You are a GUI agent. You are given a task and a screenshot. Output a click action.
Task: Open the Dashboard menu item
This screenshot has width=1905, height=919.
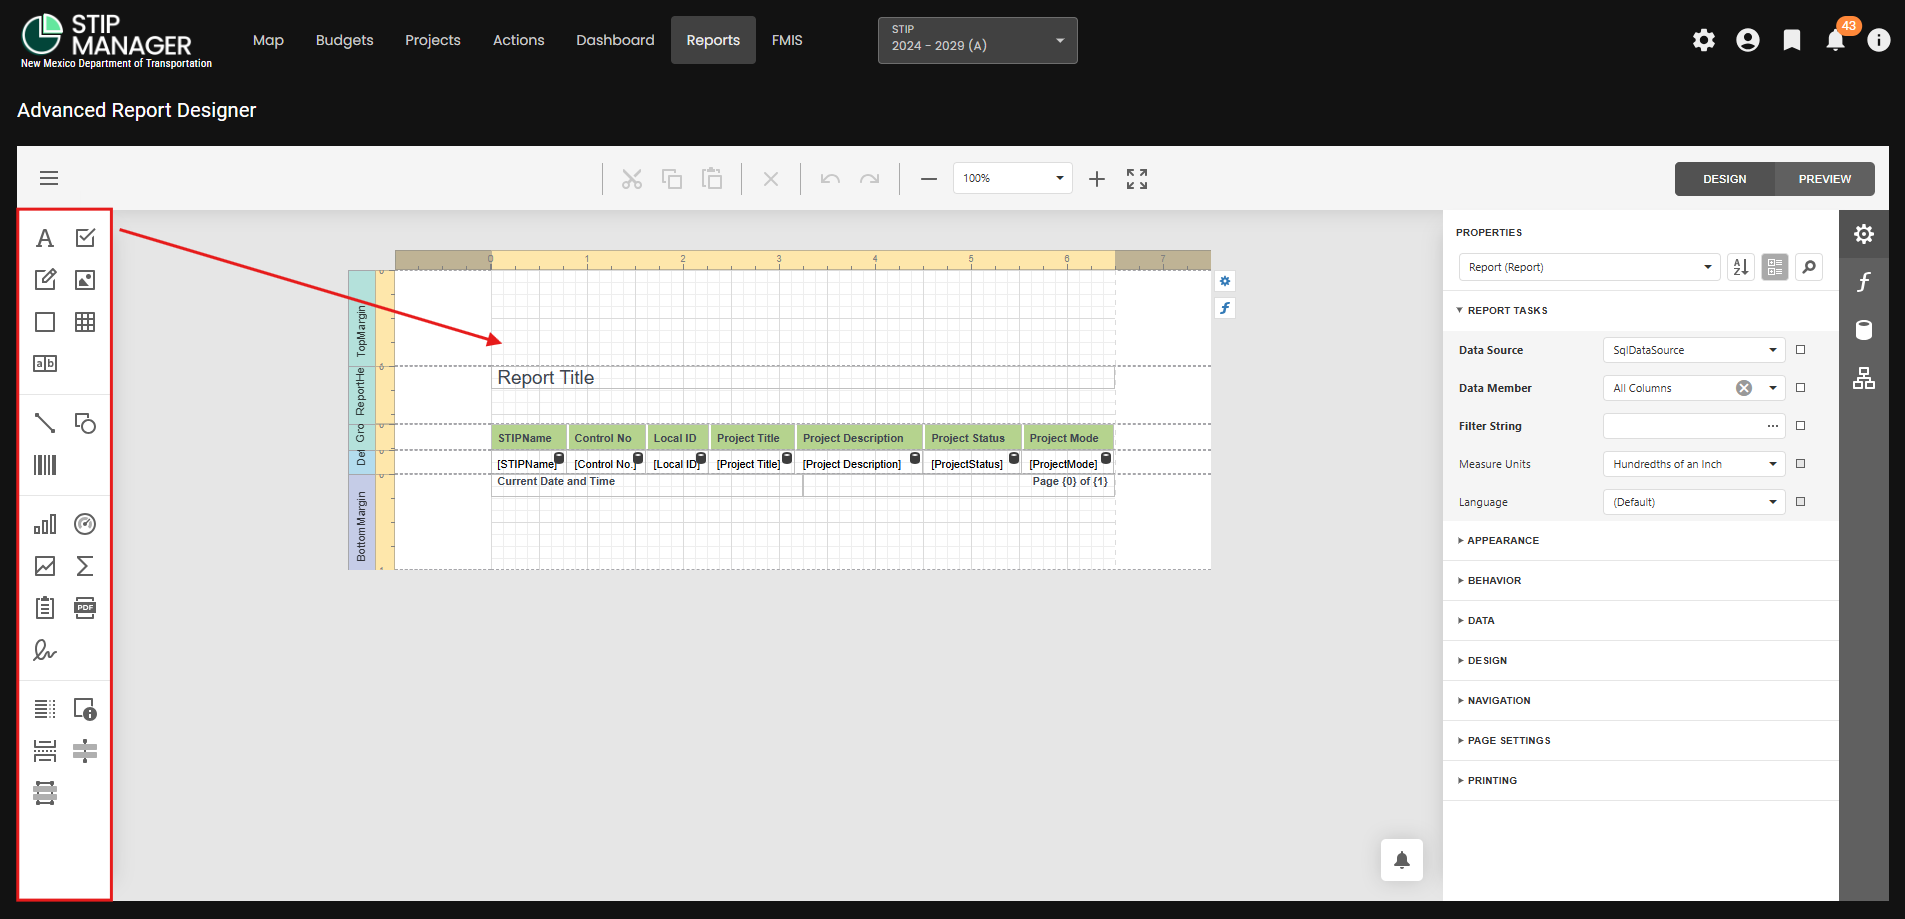pos(615,40)
